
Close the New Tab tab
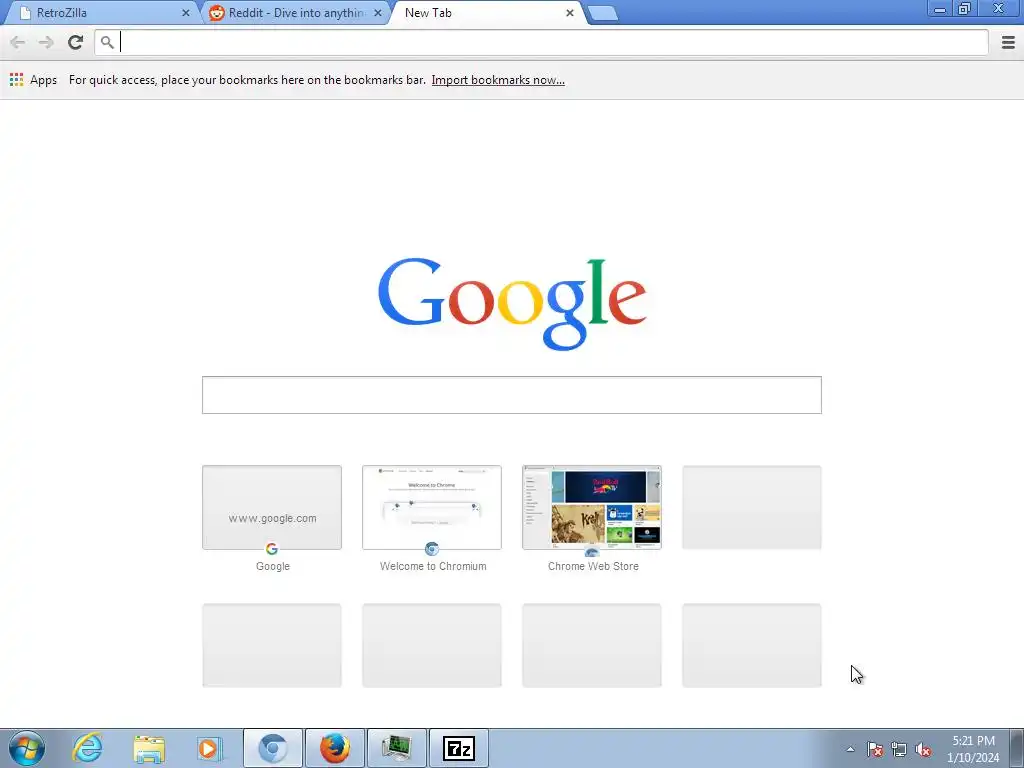569,12
